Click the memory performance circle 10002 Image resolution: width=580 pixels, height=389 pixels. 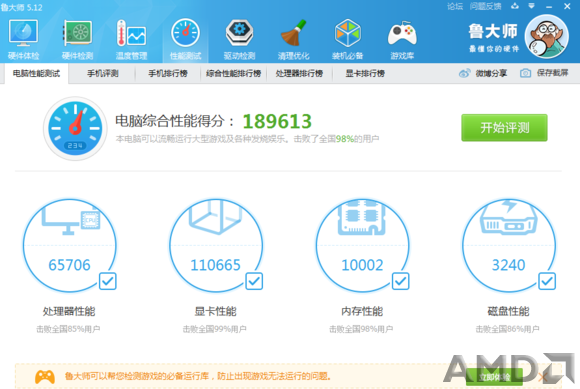[362, 246]
